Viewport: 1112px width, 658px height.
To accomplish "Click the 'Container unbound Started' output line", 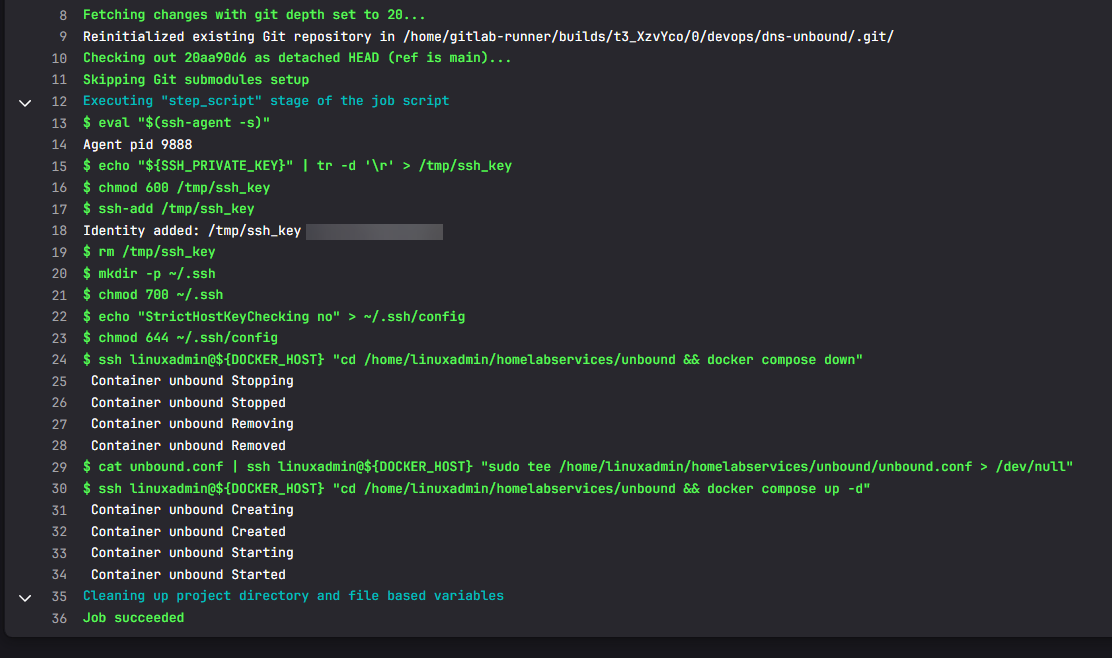I will click(x=188, y=575).
